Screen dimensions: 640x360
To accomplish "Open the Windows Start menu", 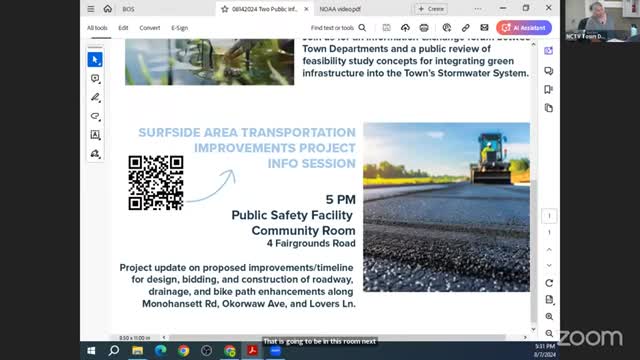I will click(x=91, y=351).
